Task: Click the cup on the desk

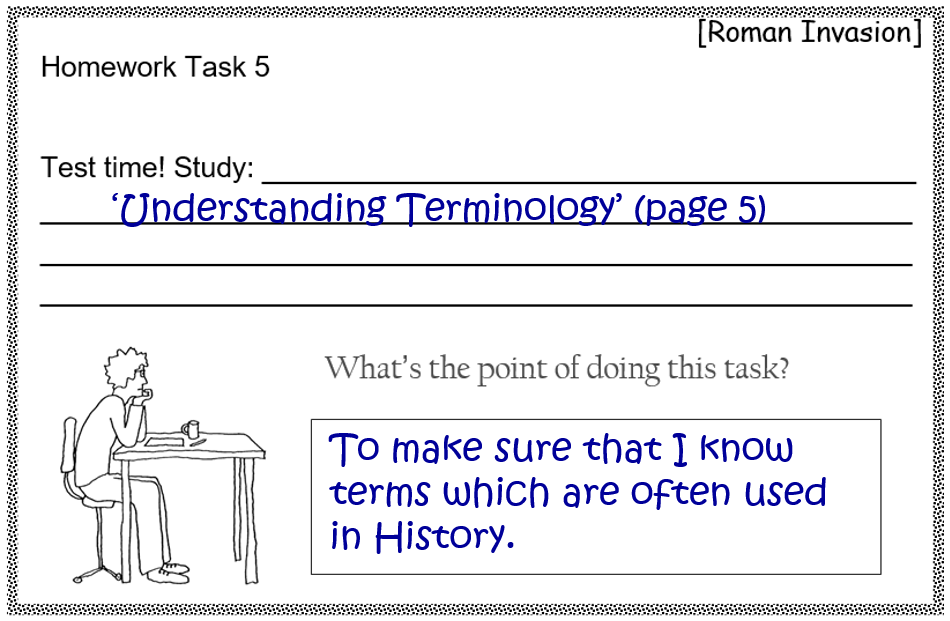Action: coord(191,429)
